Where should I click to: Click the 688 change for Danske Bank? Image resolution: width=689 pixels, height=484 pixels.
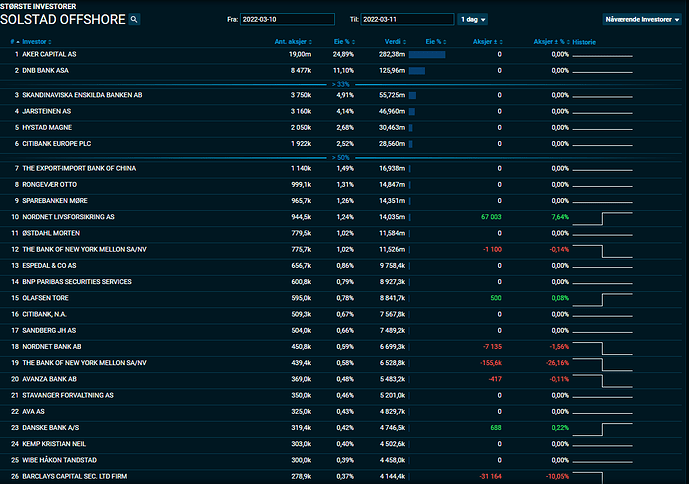pos(496,428)
